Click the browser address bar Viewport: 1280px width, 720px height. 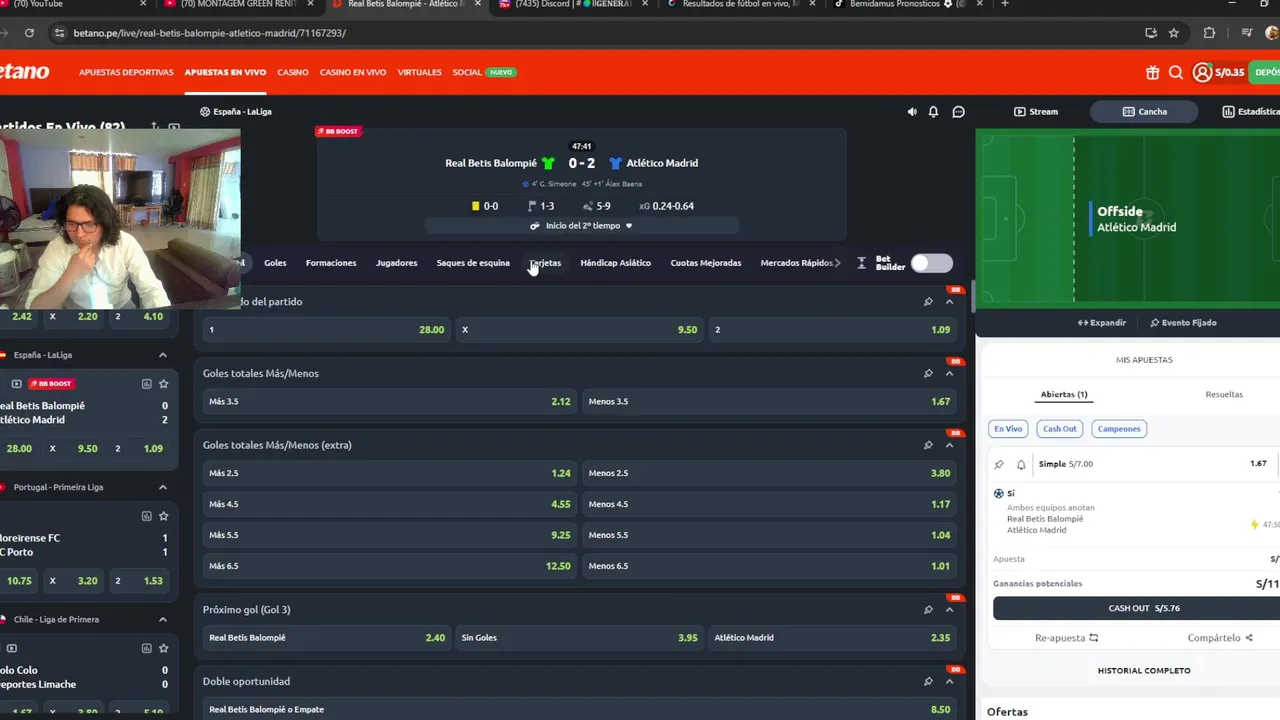600,33
